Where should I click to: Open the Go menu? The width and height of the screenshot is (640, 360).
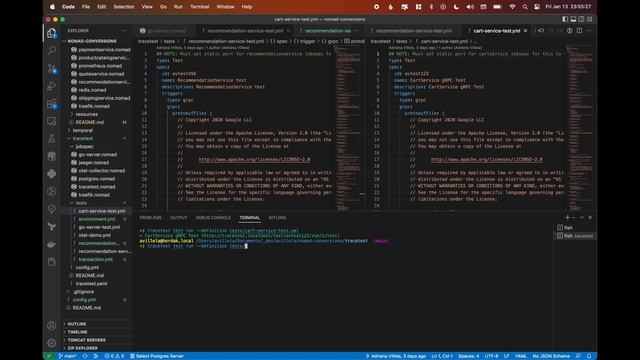(x=163, y=7)
